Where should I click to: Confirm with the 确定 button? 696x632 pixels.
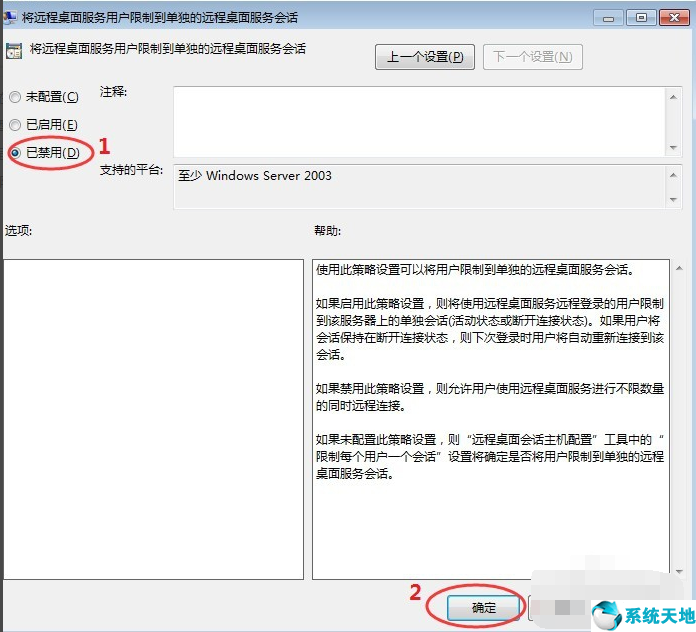click(x=483, y=607)
